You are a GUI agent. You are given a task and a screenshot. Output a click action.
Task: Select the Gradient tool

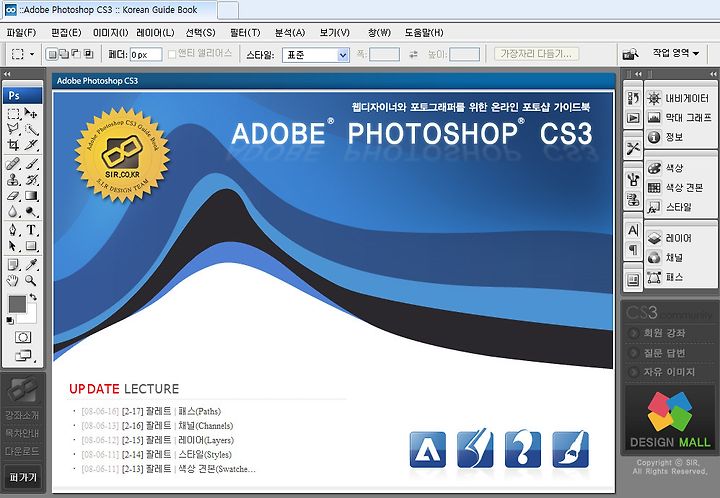[x=31, y=196]
